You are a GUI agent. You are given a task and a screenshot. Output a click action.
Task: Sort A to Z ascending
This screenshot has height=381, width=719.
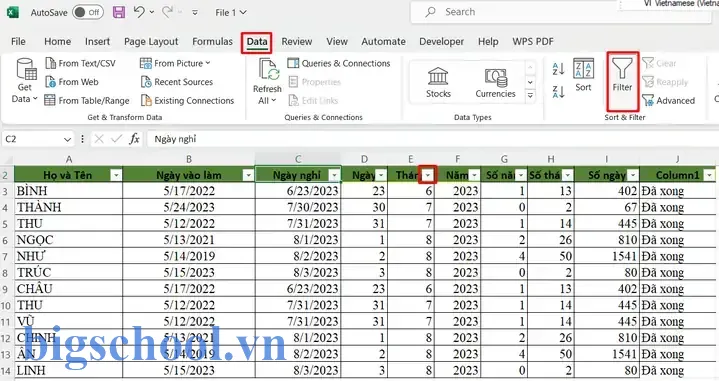[x=558, y=69]
